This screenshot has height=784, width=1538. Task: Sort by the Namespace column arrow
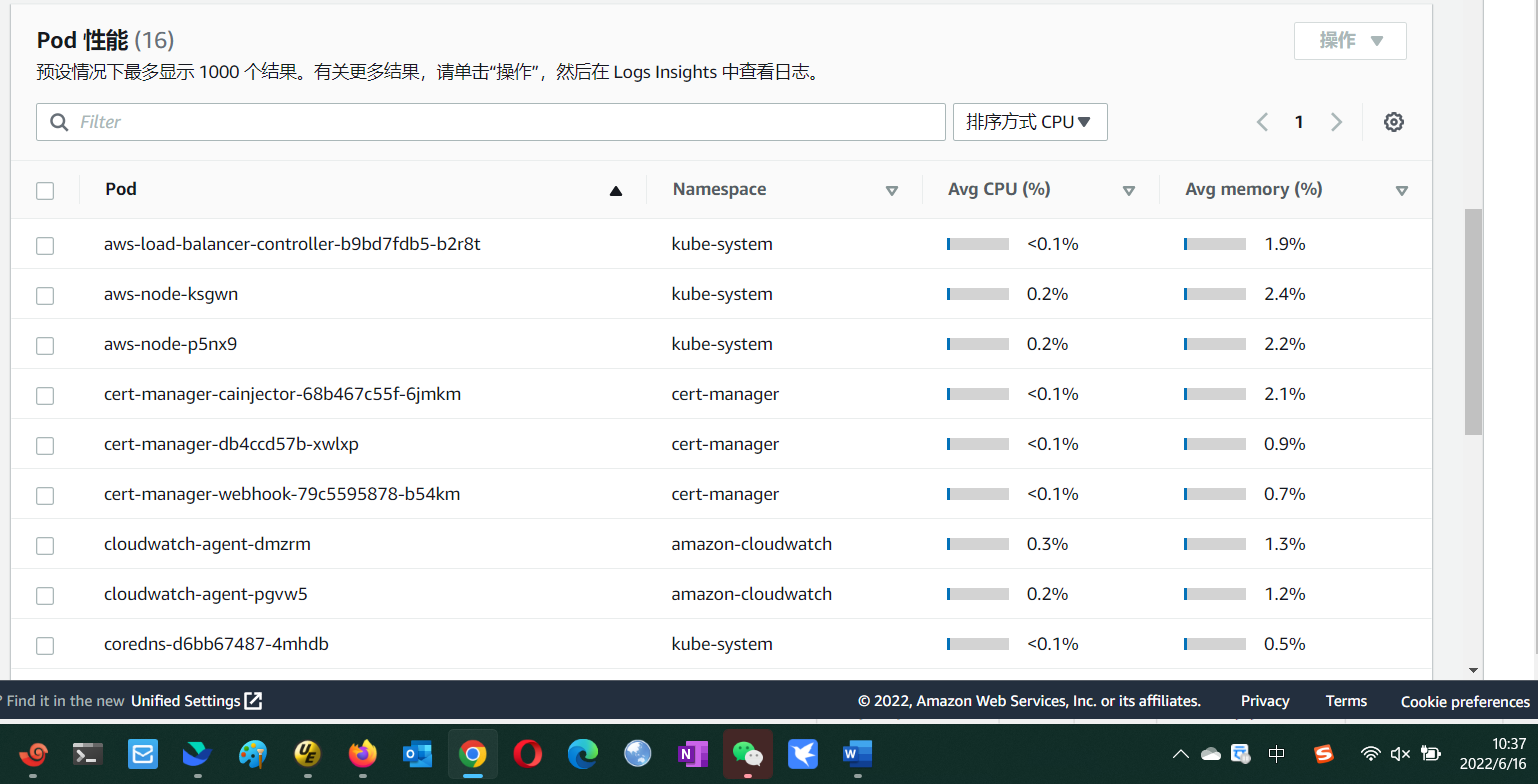click(892, 191)
